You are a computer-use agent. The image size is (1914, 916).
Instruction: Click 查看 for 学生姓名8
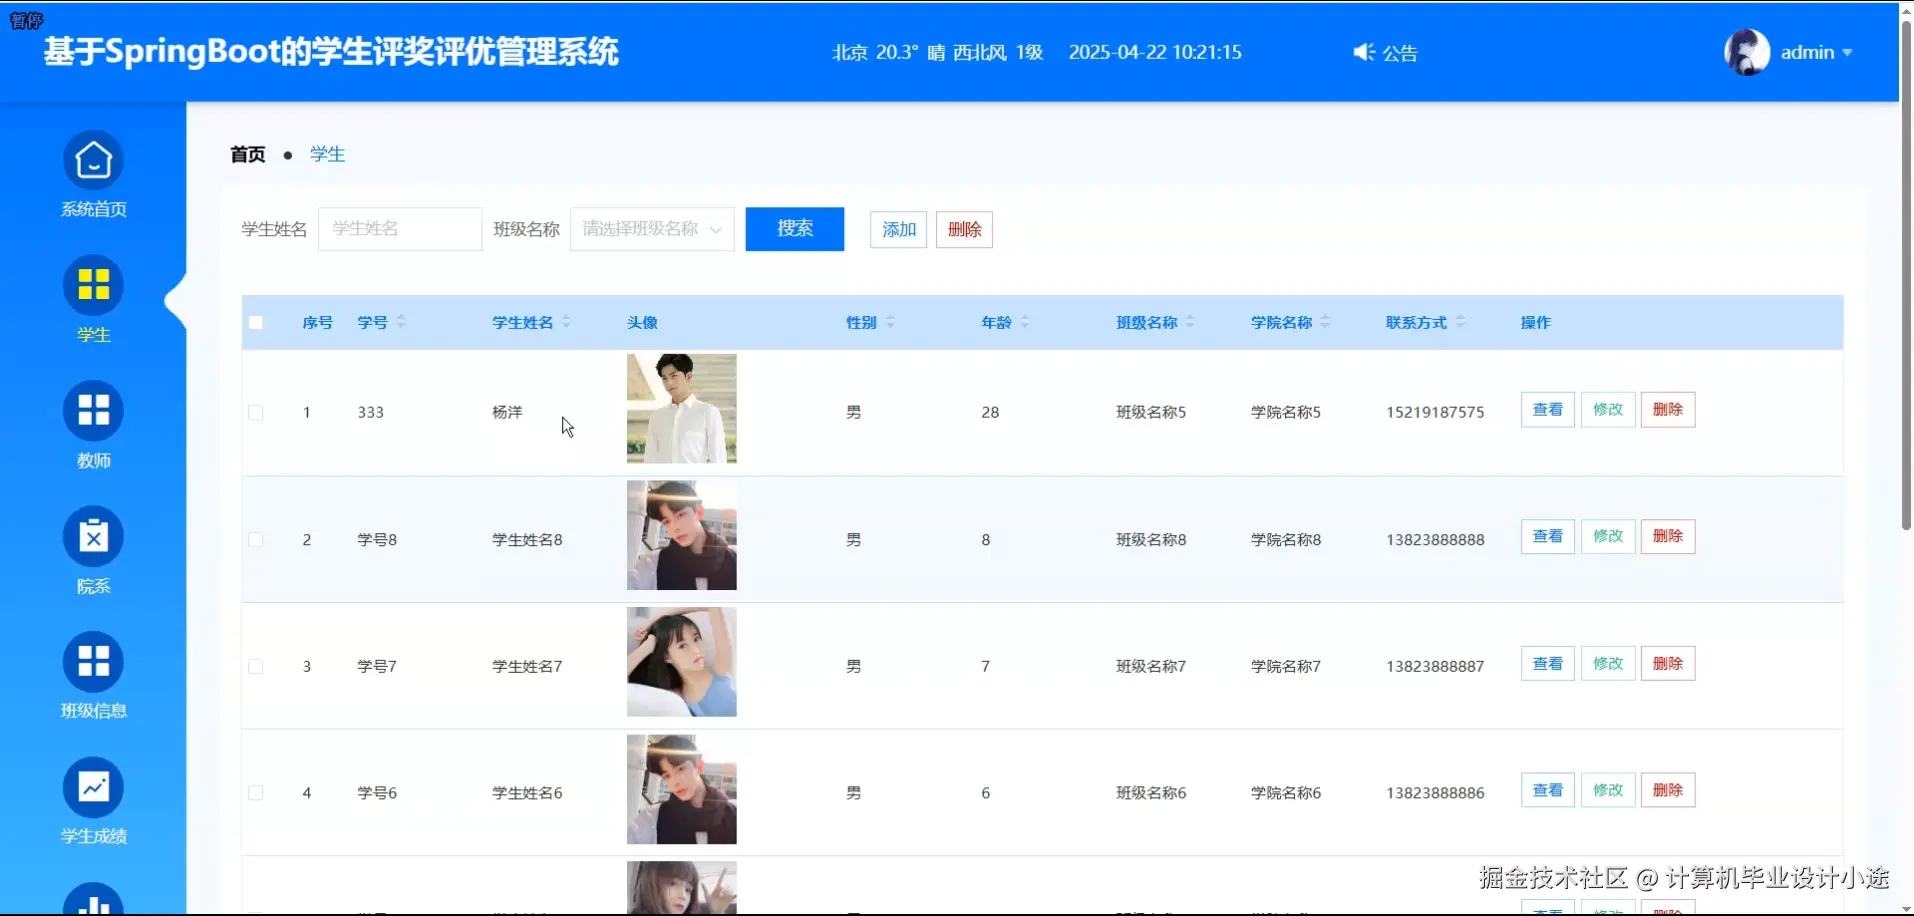click(1548, 537)
